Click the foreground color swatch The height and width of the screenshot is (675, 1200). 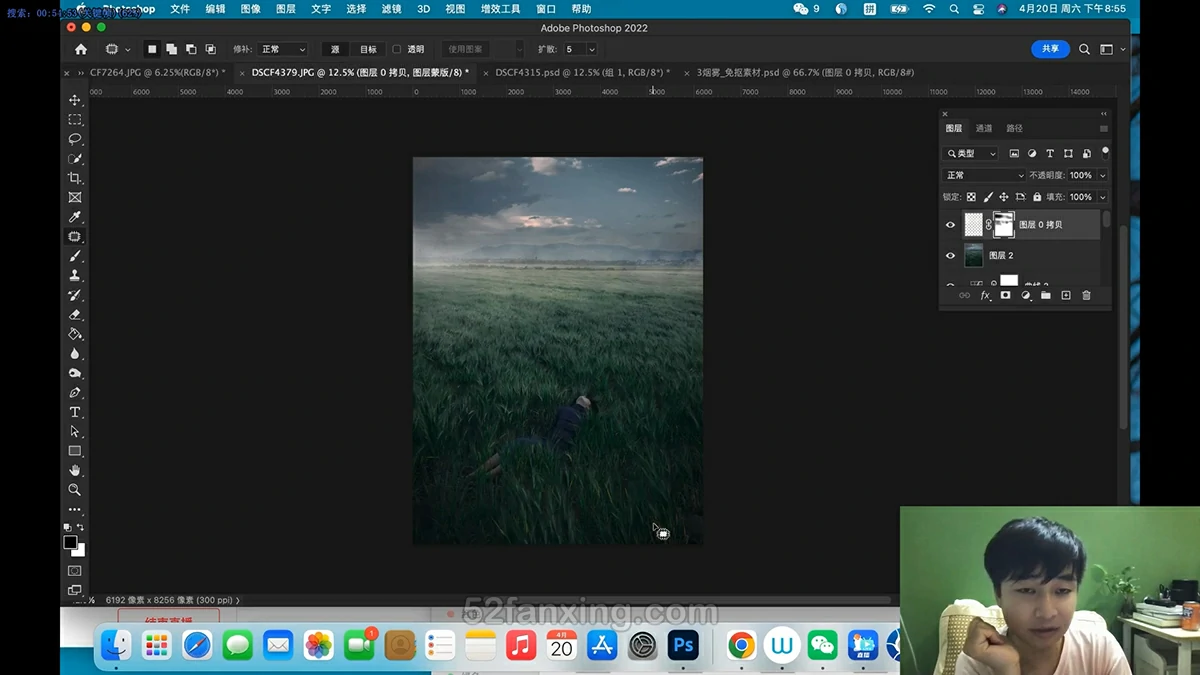coord(70,542)
